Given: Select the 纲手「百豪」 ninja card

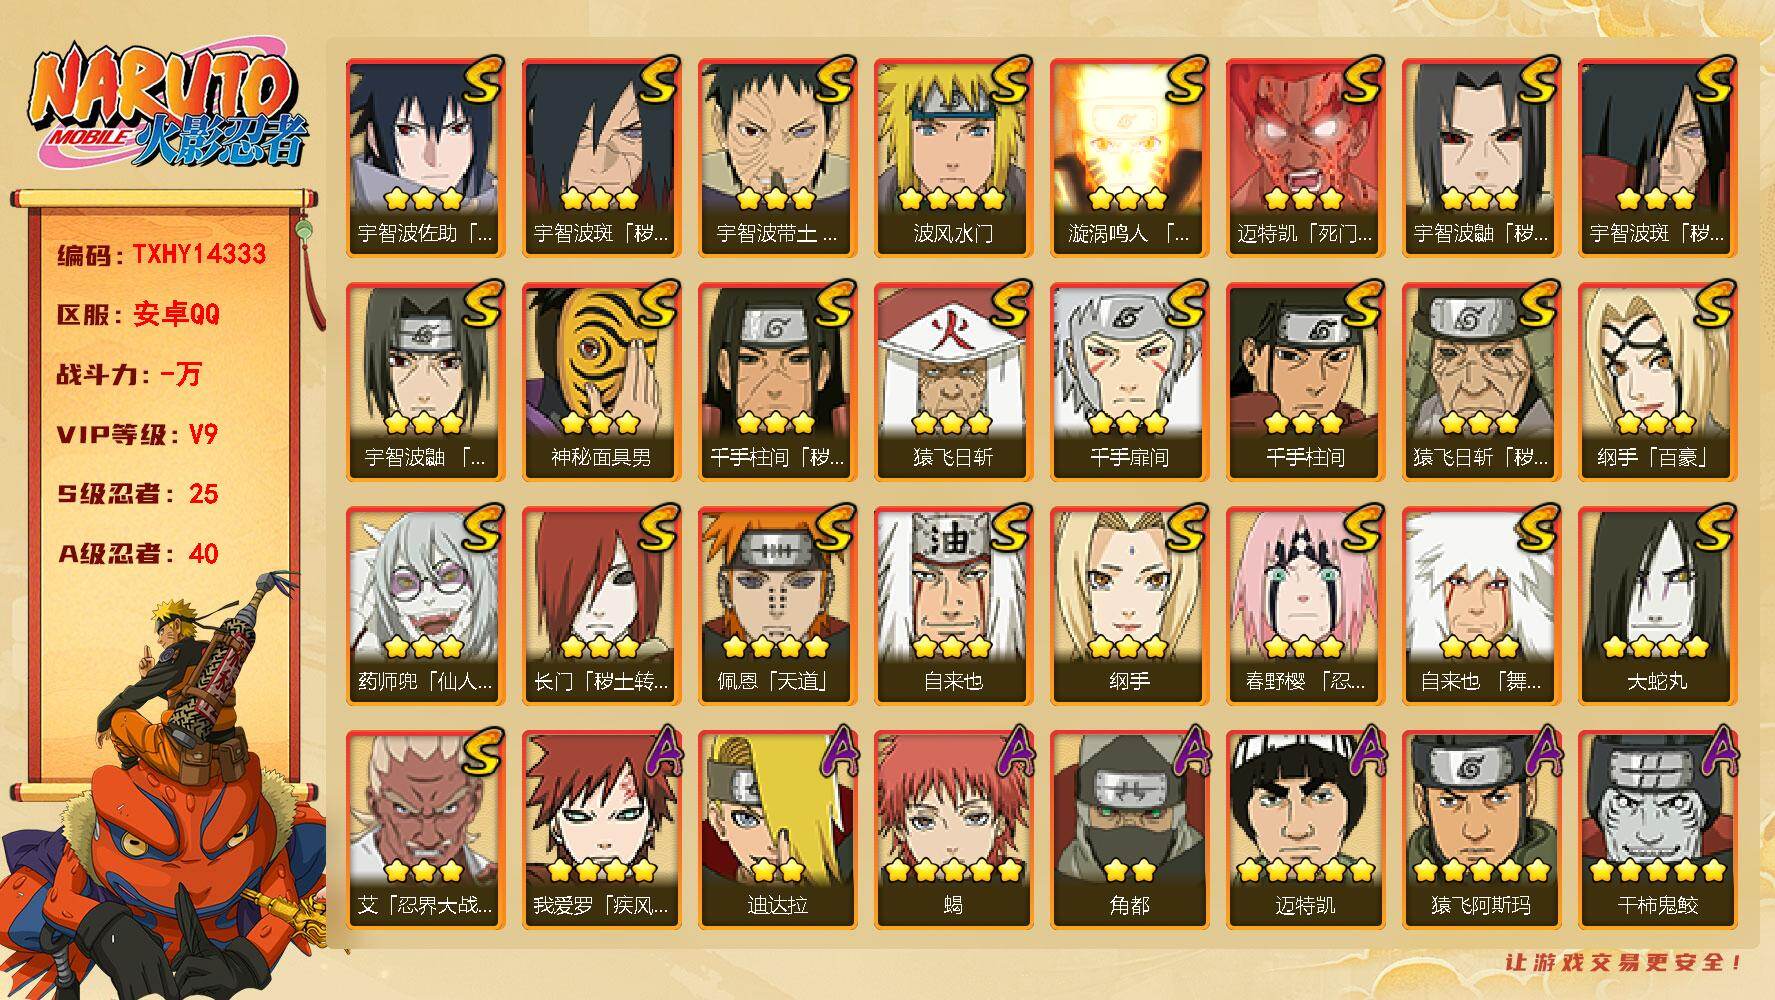Looking at the screenshot, I should click(x=1657, y=382).
